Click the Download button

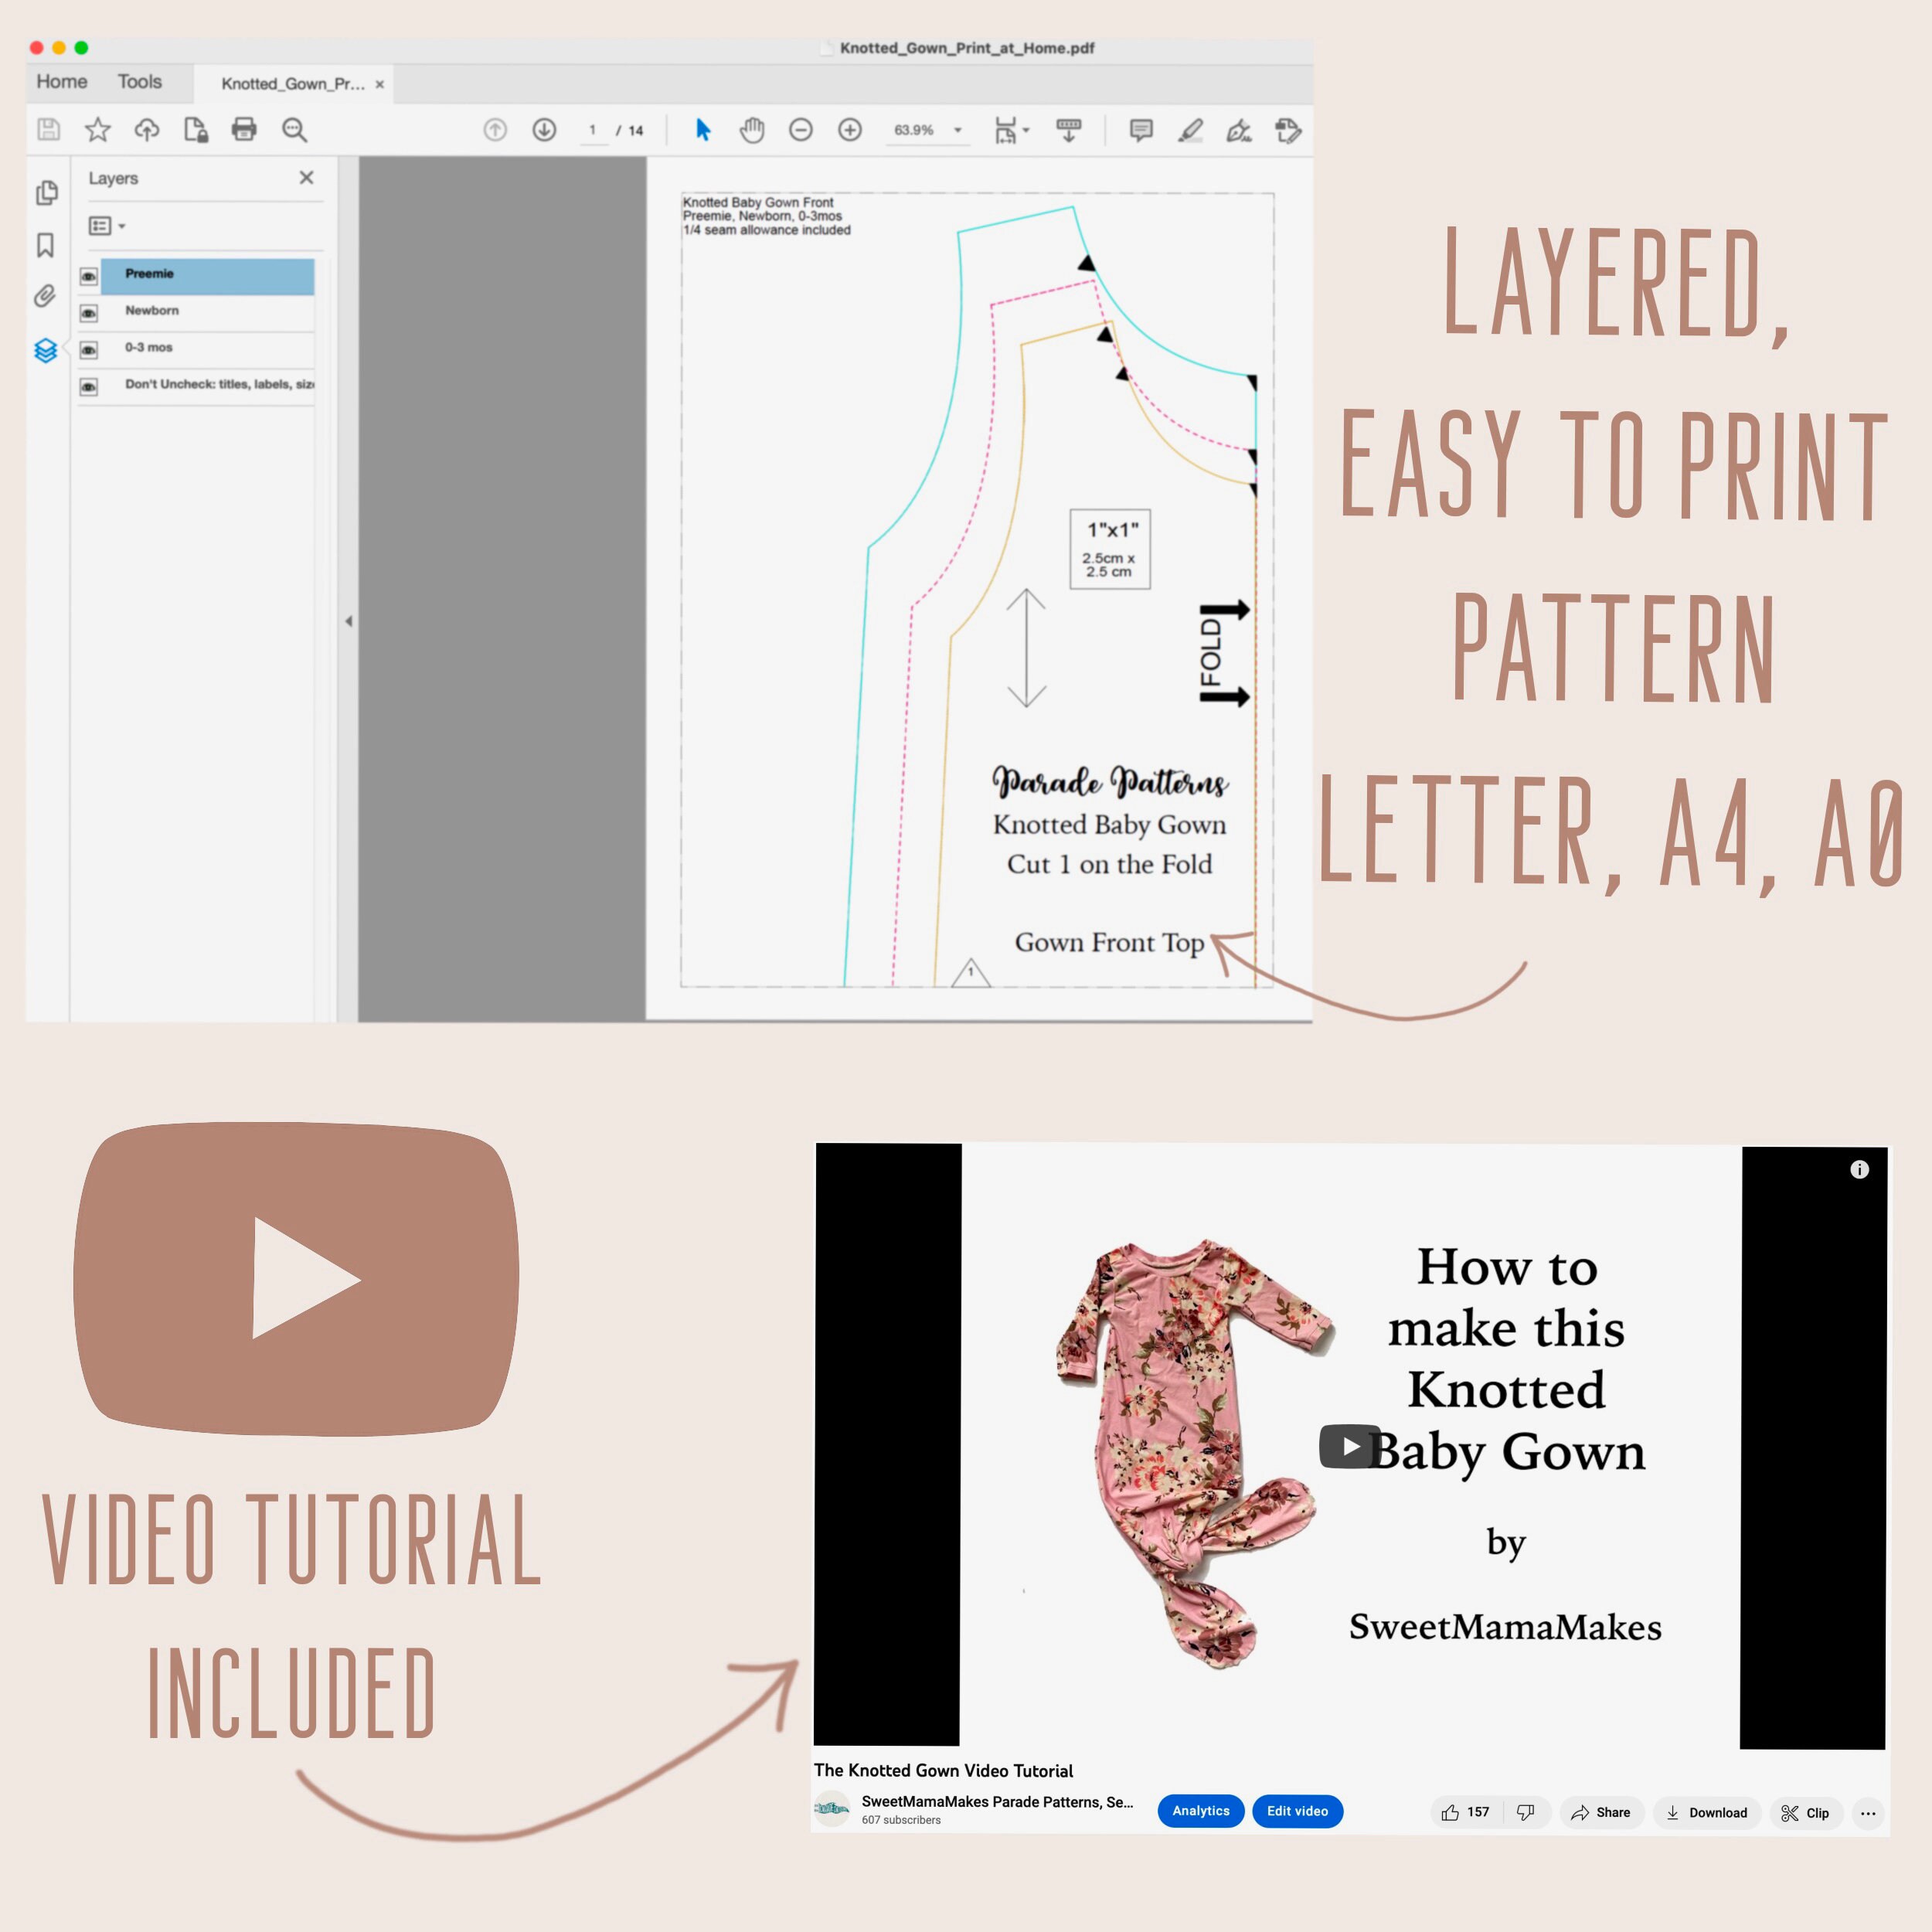(1707, 1812)
